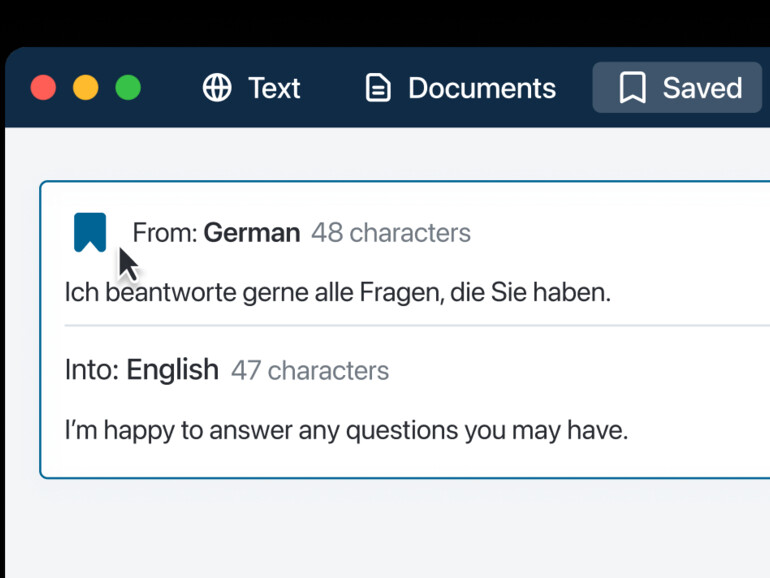The image size is (770, 578).
Task: Switch to the Text tab label
Action: (274, 88)
